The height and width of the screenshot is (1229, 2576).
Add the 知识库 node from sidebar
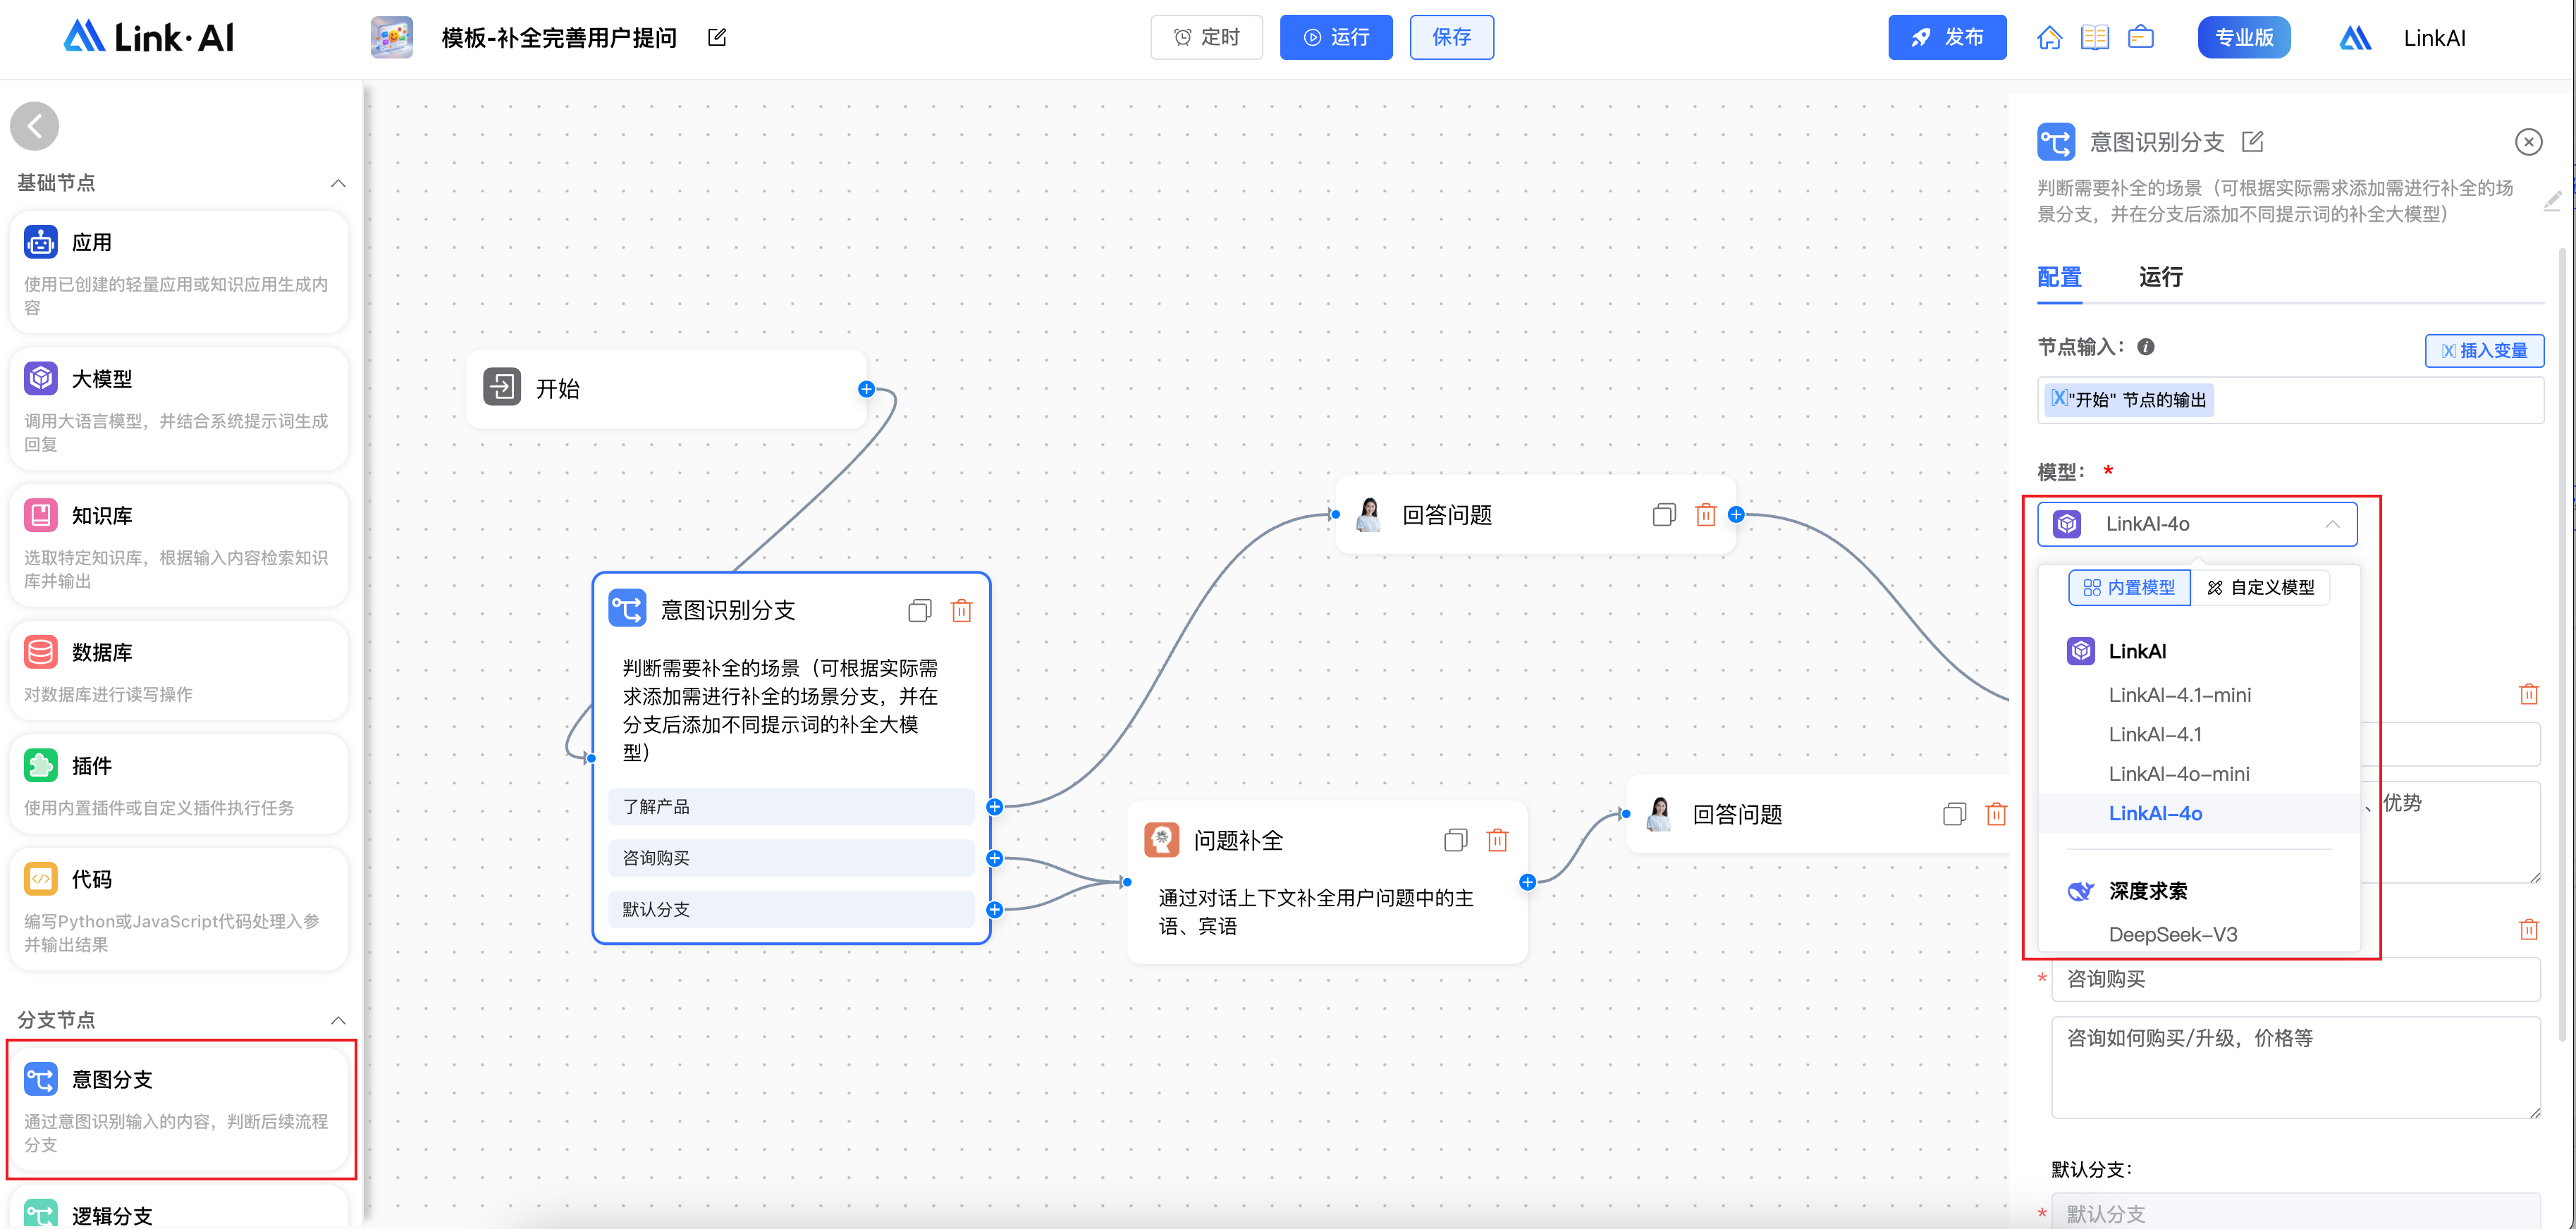pyautogui.click(x=179, y=546)
